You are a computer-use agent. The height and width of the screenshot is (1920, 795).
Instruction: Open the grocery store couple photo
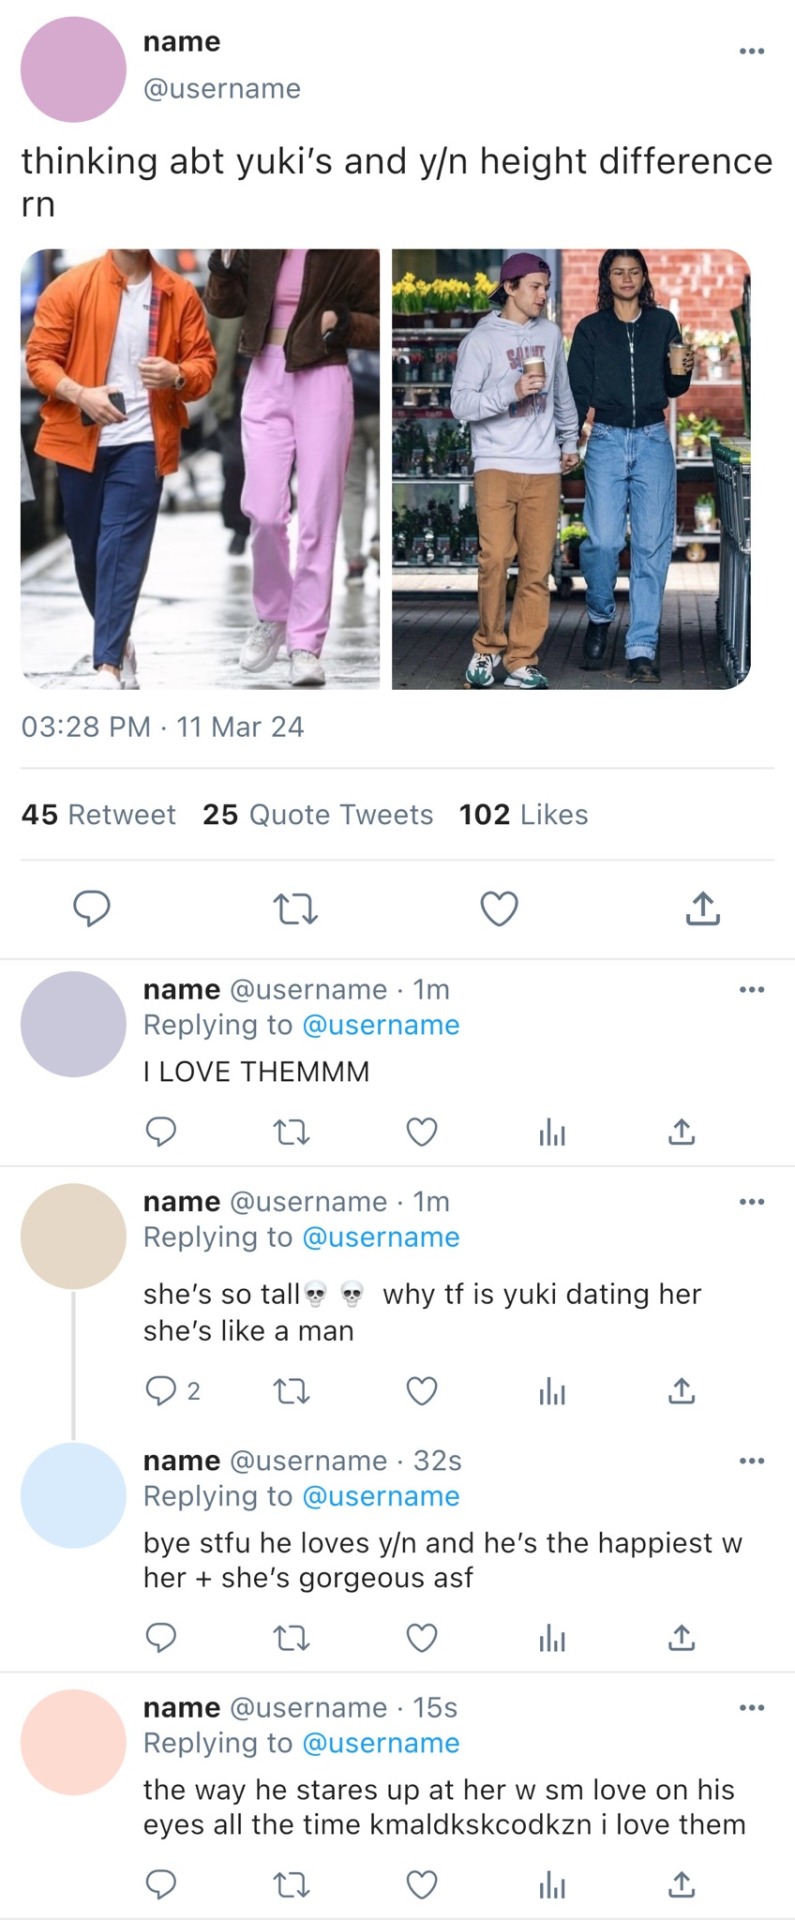pos(570,469)
